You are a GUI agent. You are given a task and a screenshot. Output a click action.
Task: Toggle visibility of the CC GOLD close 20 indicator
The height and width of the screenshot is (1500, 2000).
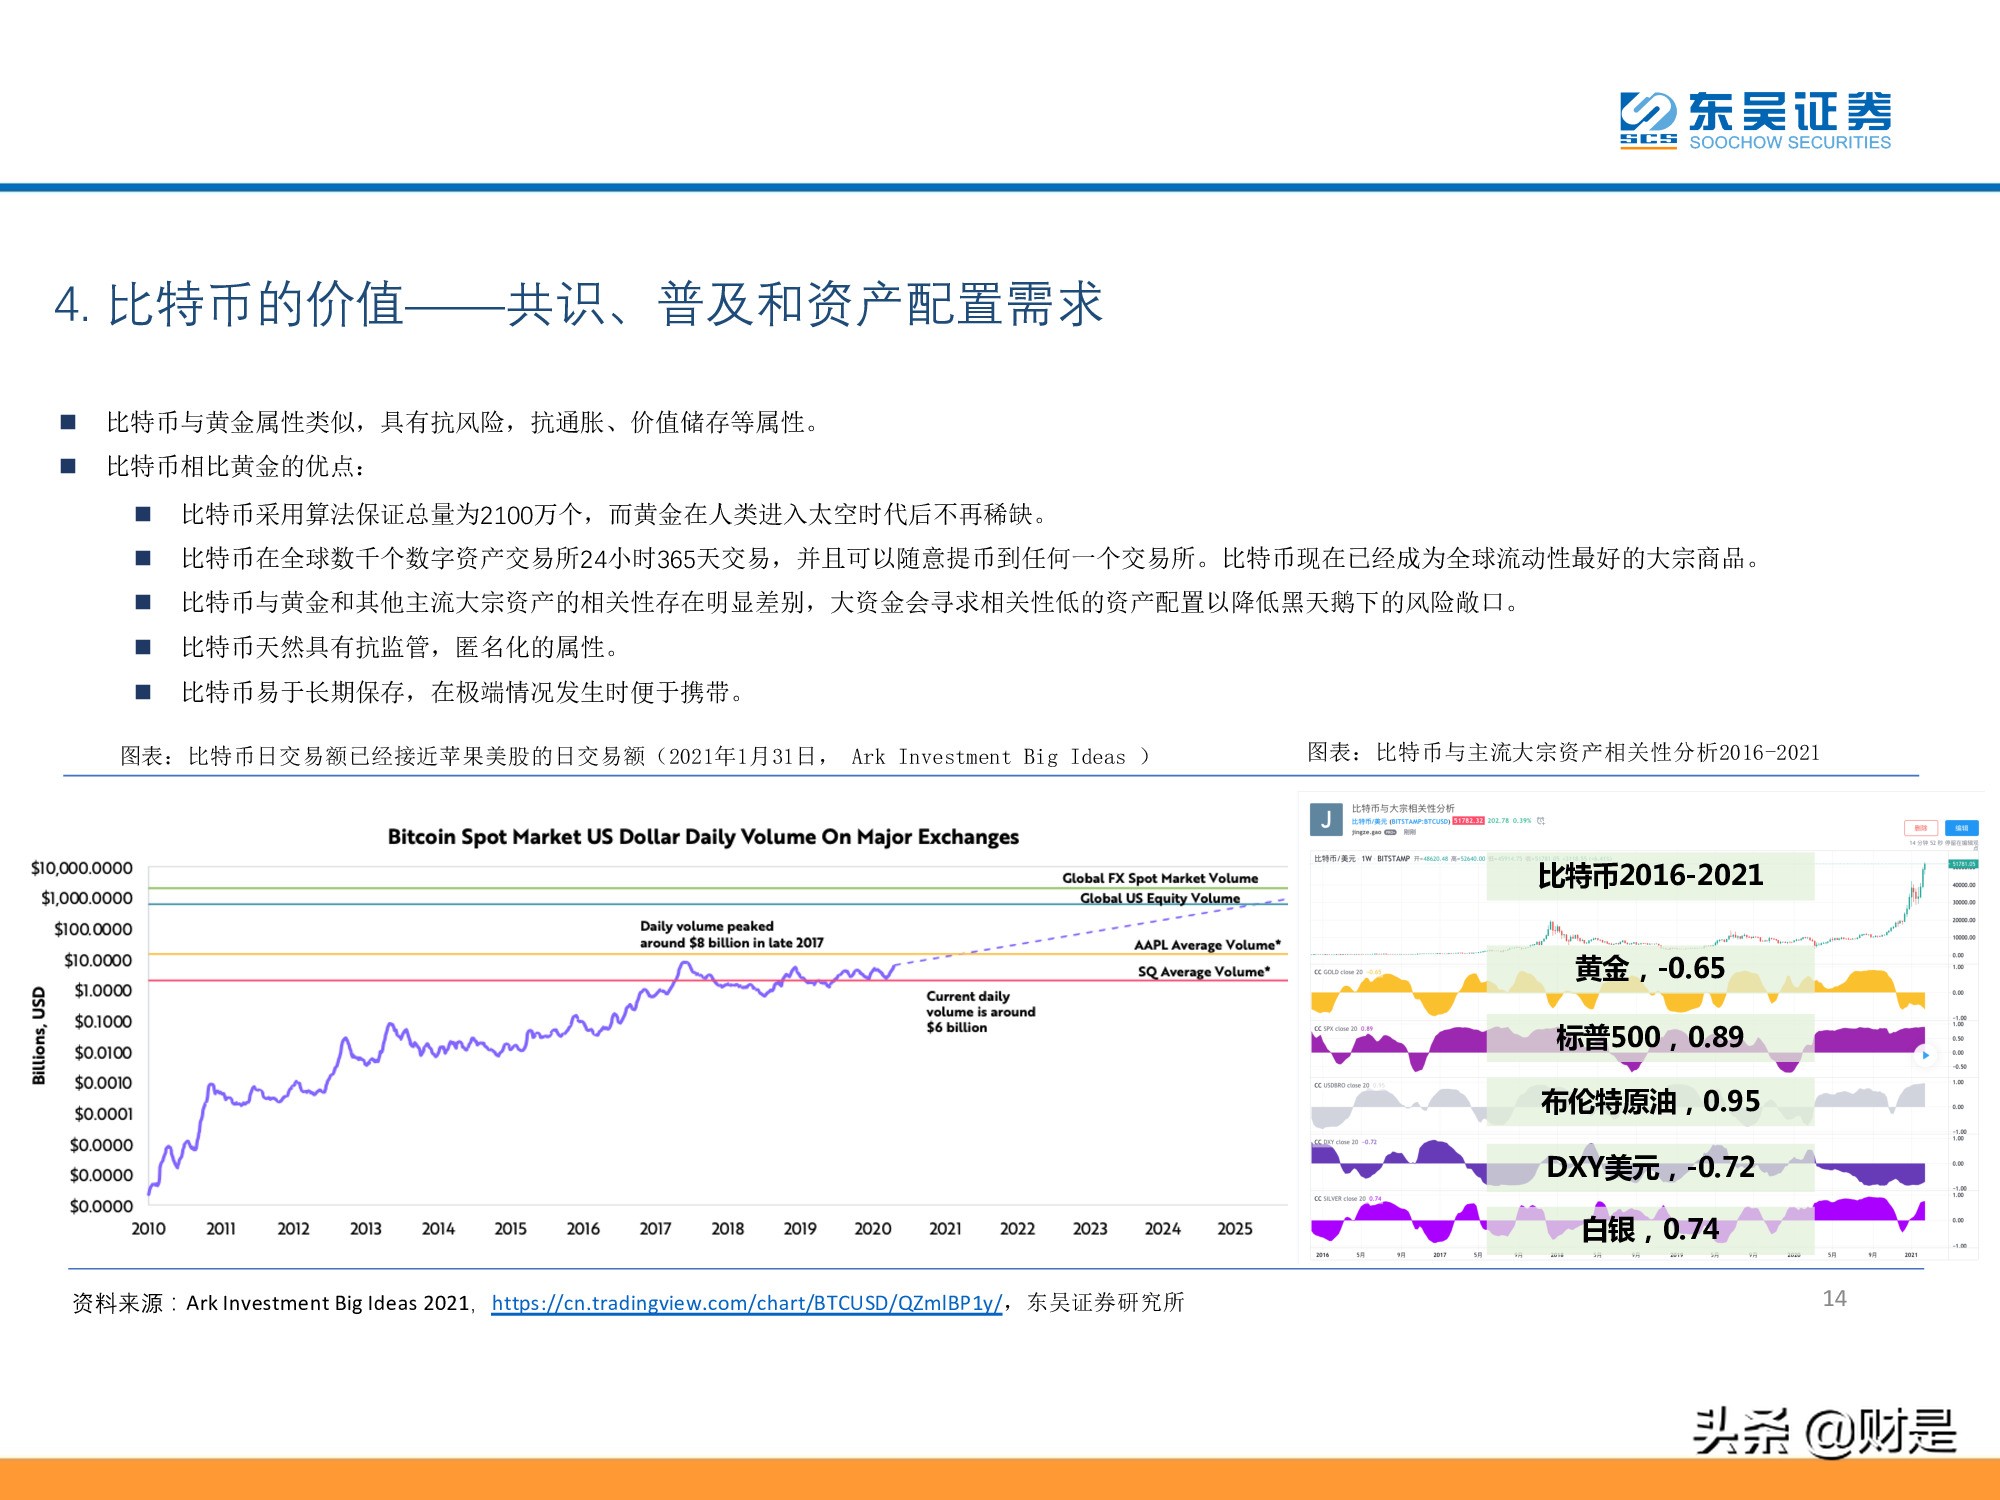pyautogui.click(x=1337, y=972)
